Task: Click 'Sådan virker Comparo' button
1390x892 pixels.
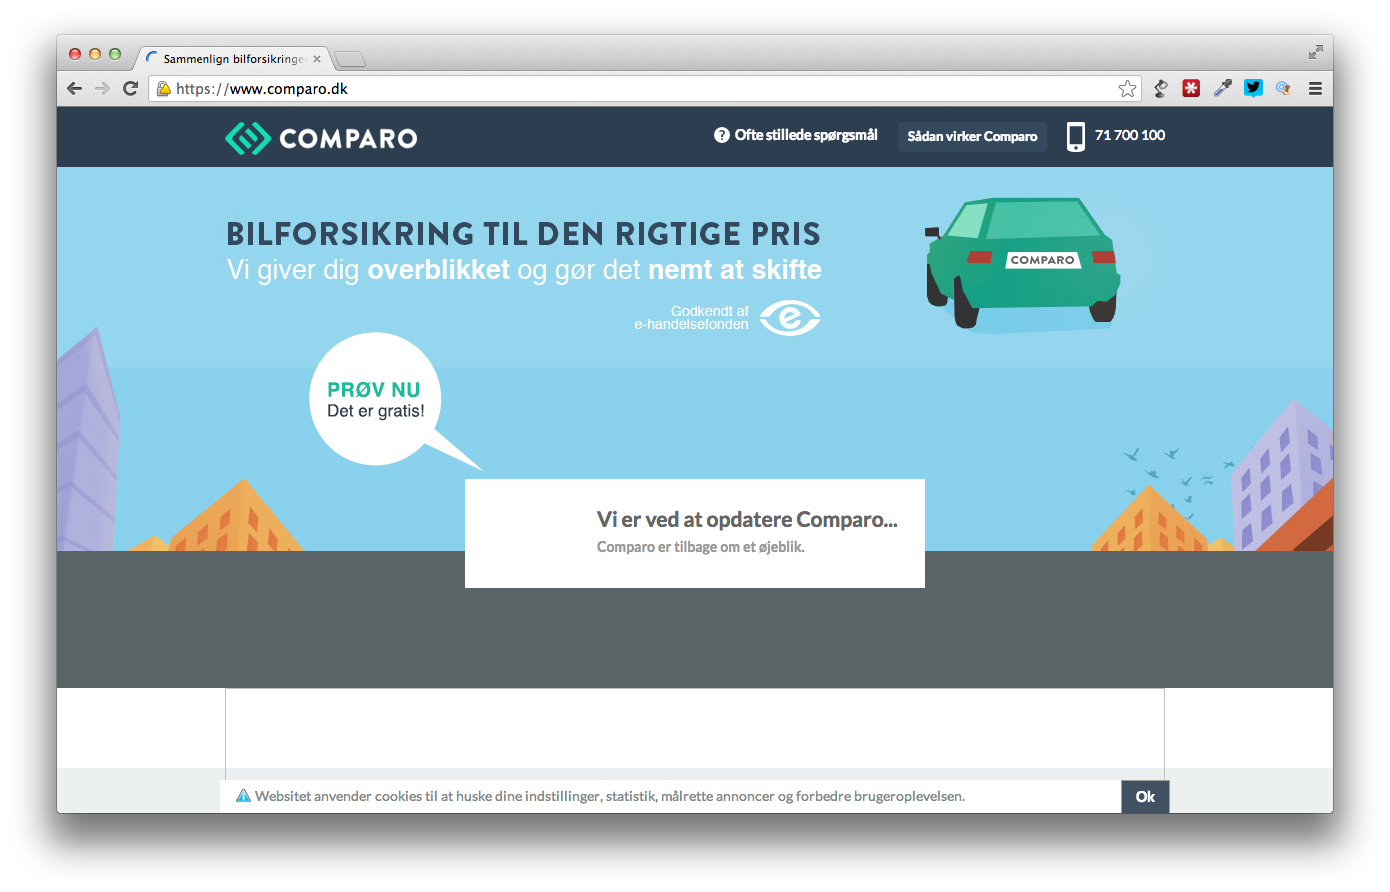Action: [x=972, y=137]
